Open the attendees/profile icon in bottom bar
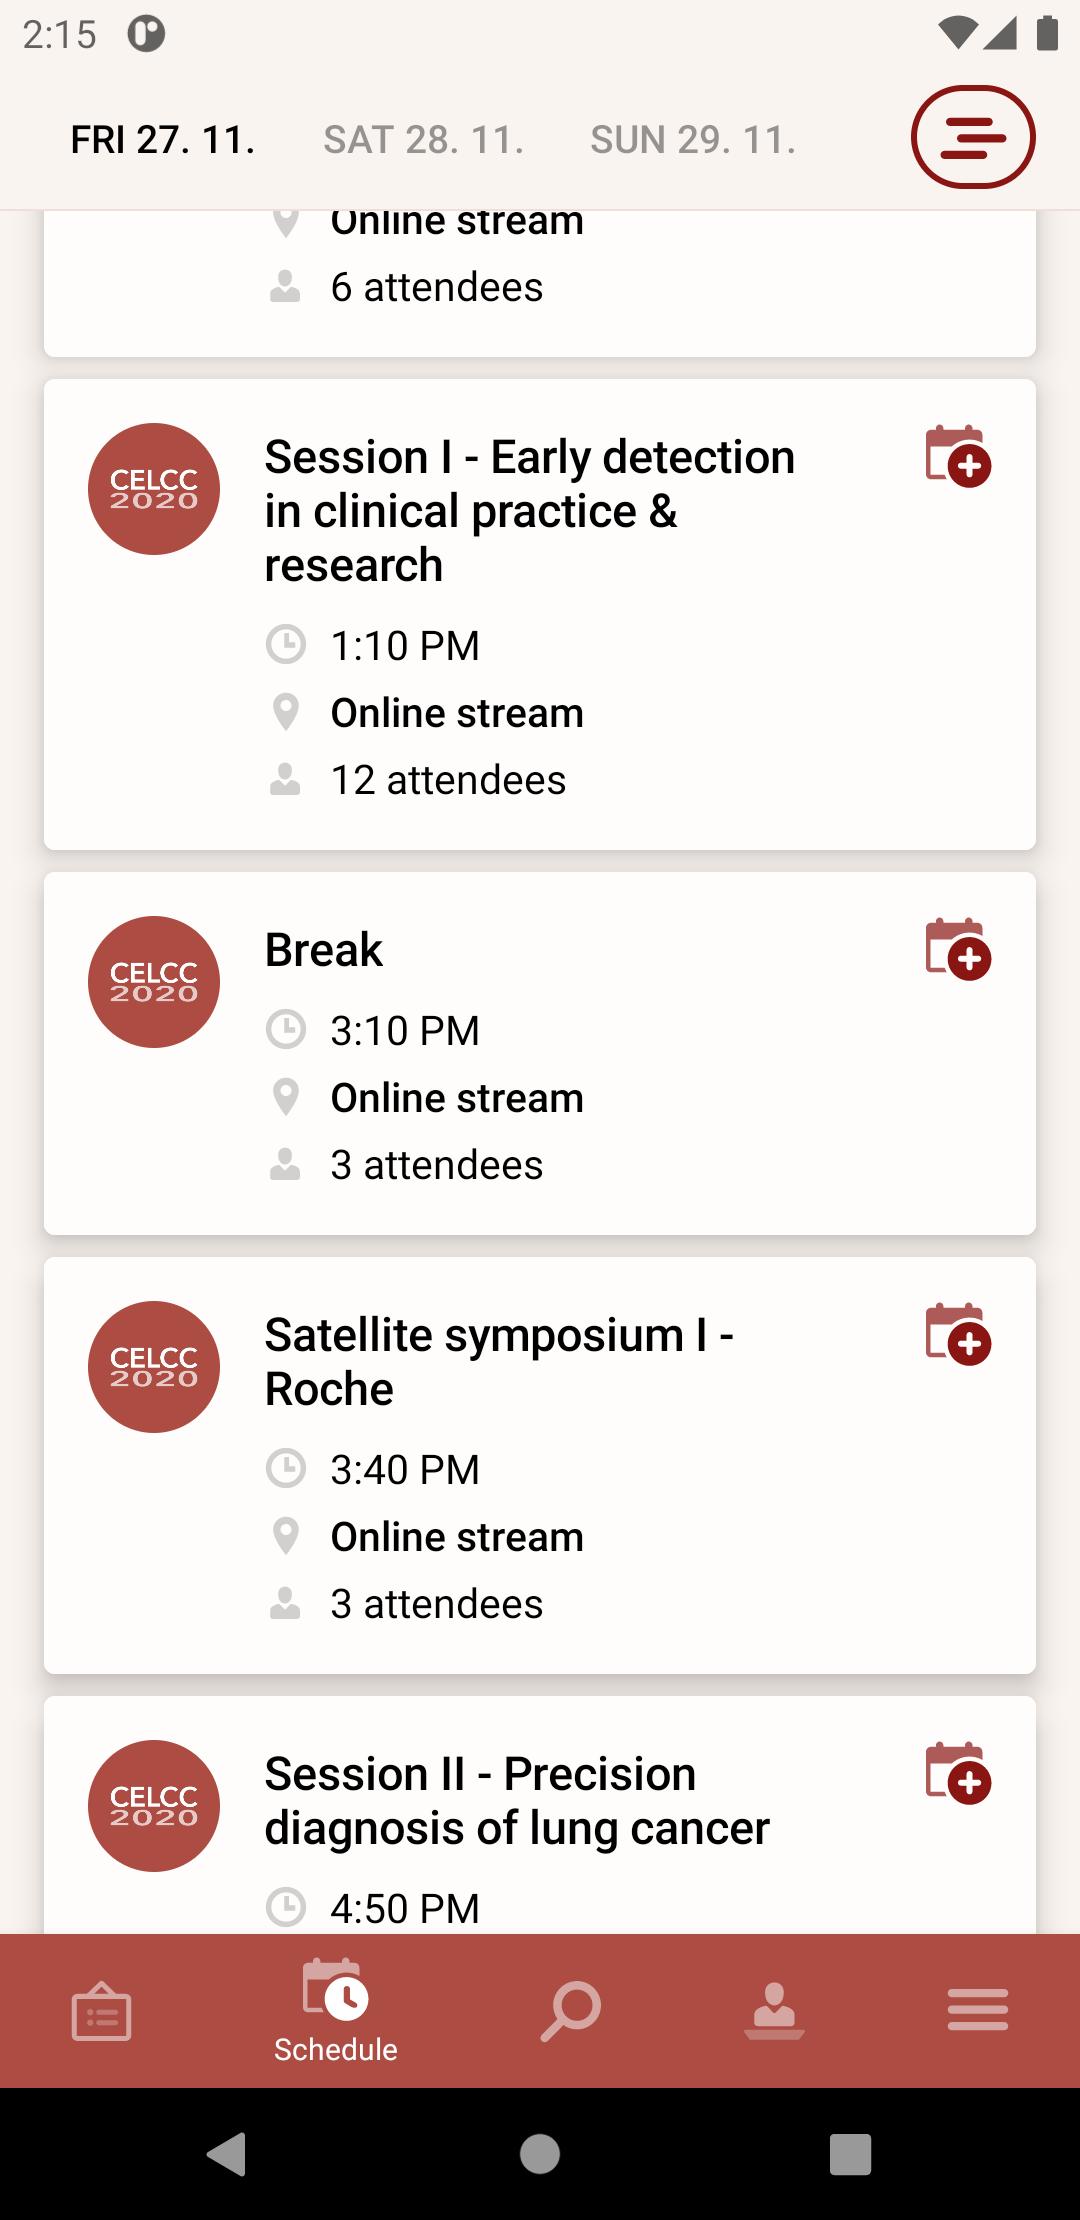The height and width of the screenshot is (2220, 1080). point(774,2011)
